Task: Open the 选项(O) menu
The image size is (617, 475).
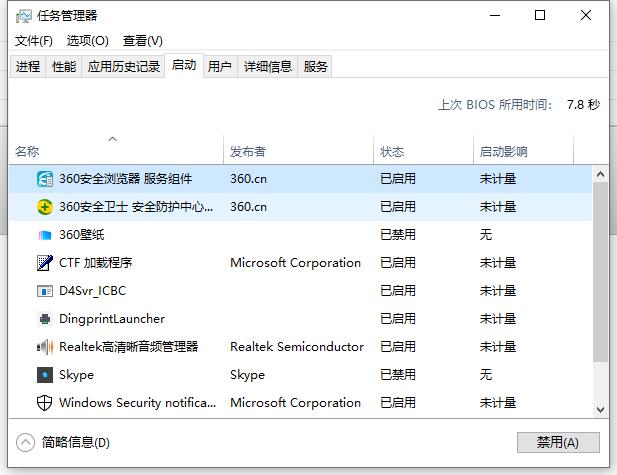Action: [88, 41]
